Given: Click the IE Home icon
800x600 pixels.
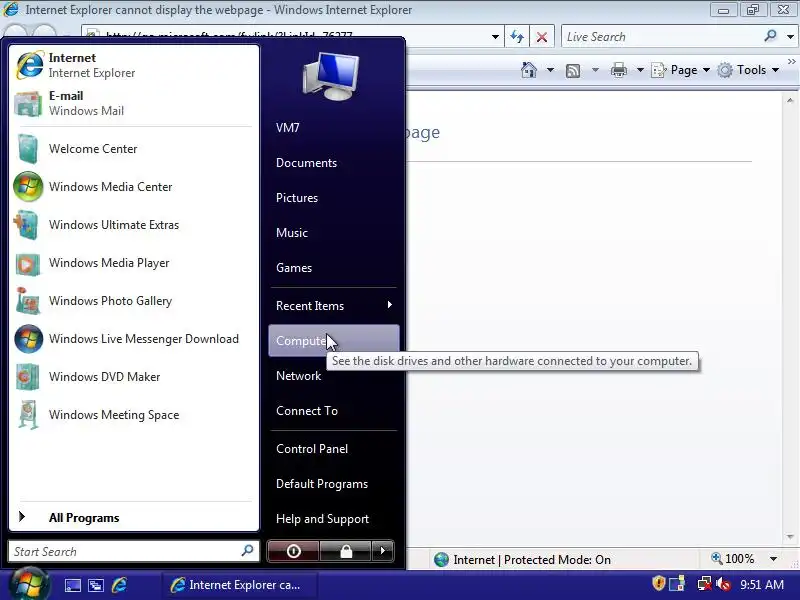Looking at the screenshot, I should click(x=529, y=70).
